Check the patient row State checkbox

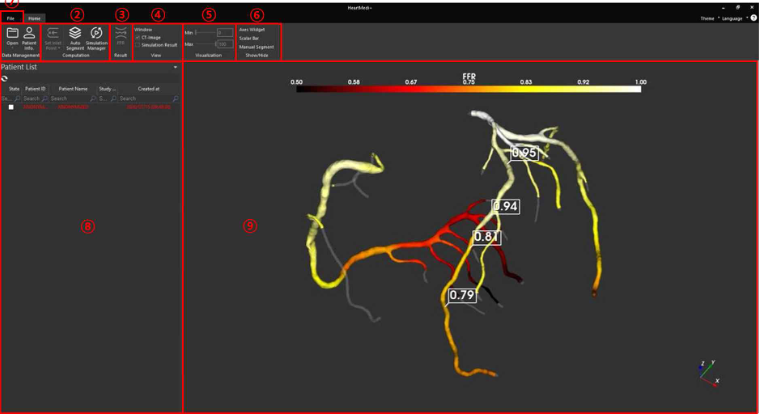pos(11,107)
